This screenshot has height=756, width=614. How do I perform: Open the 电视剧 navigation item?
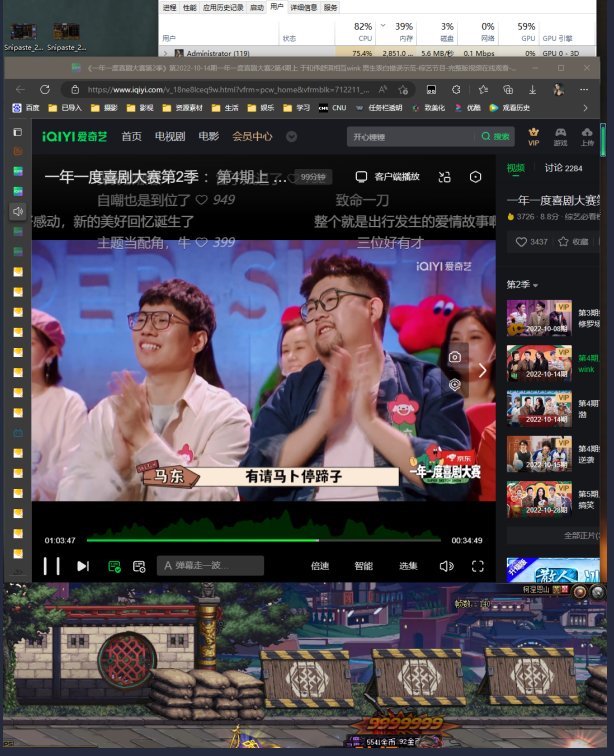click(170, 136)
